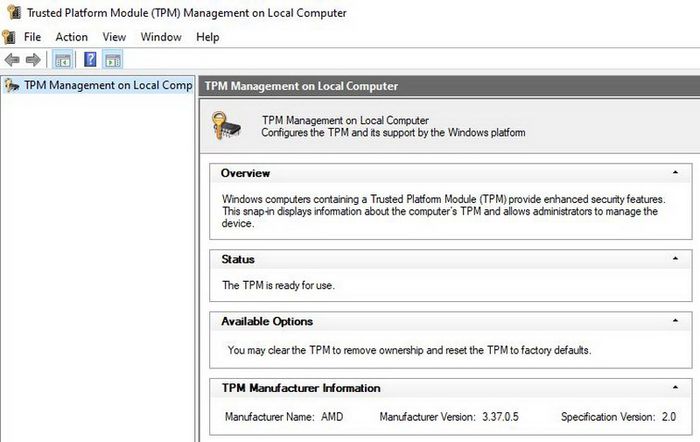Open the Help menu
This screenshot has height=442, width=700.
pyautogui.click(x=208, y=37)
